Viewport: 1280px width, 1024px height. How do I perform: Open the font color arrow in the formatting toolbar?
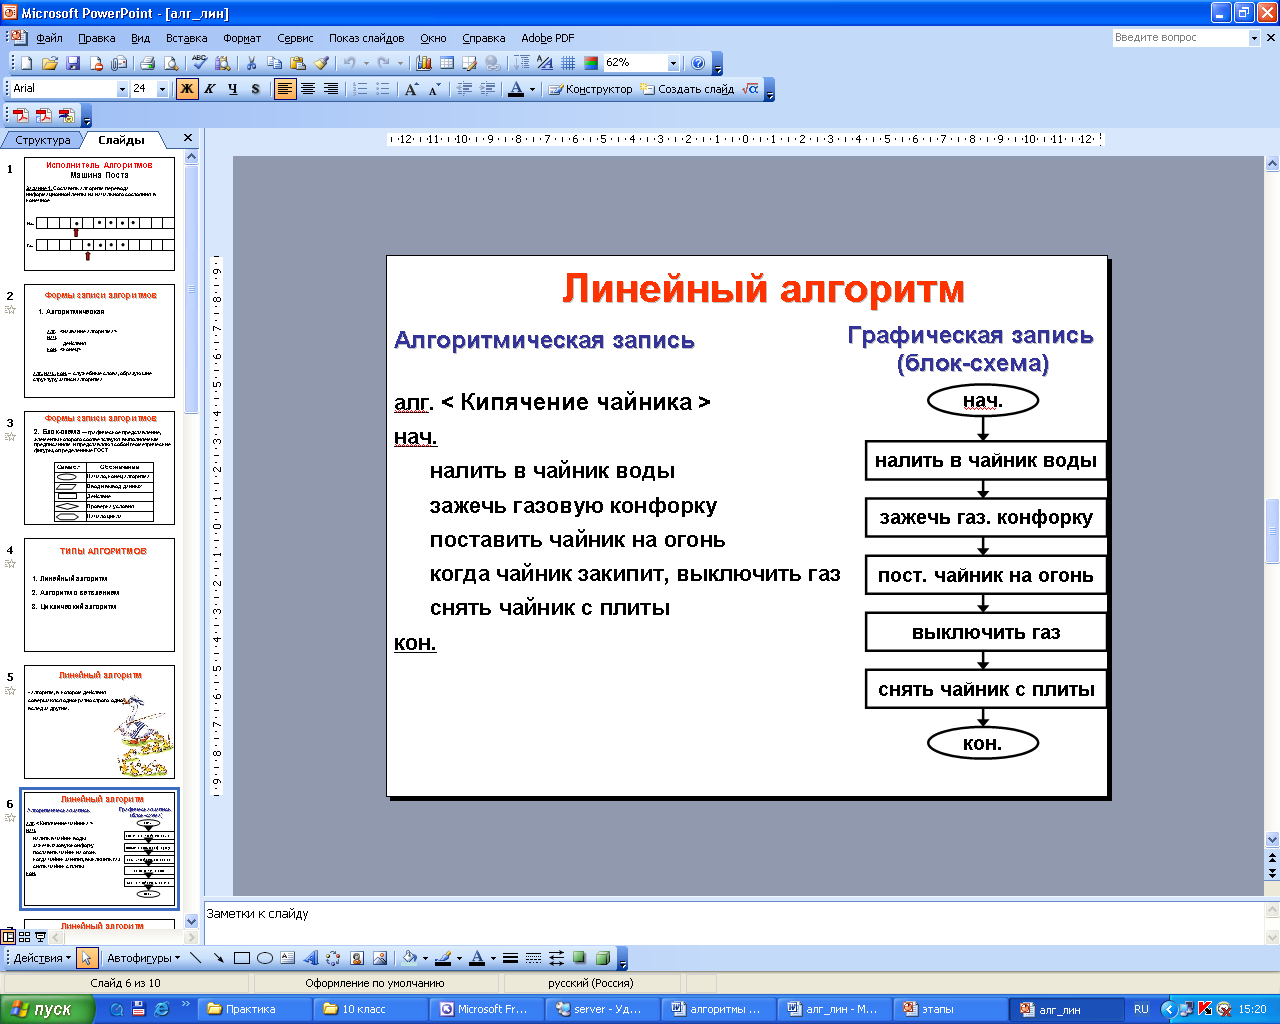click(x=533, y=89)
